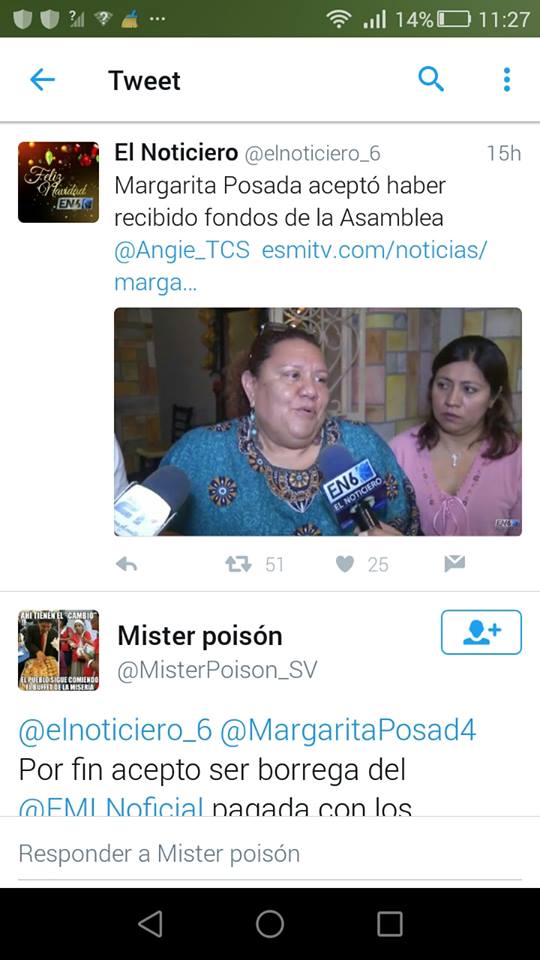Open the @Angie_TCS mention link

182,251
